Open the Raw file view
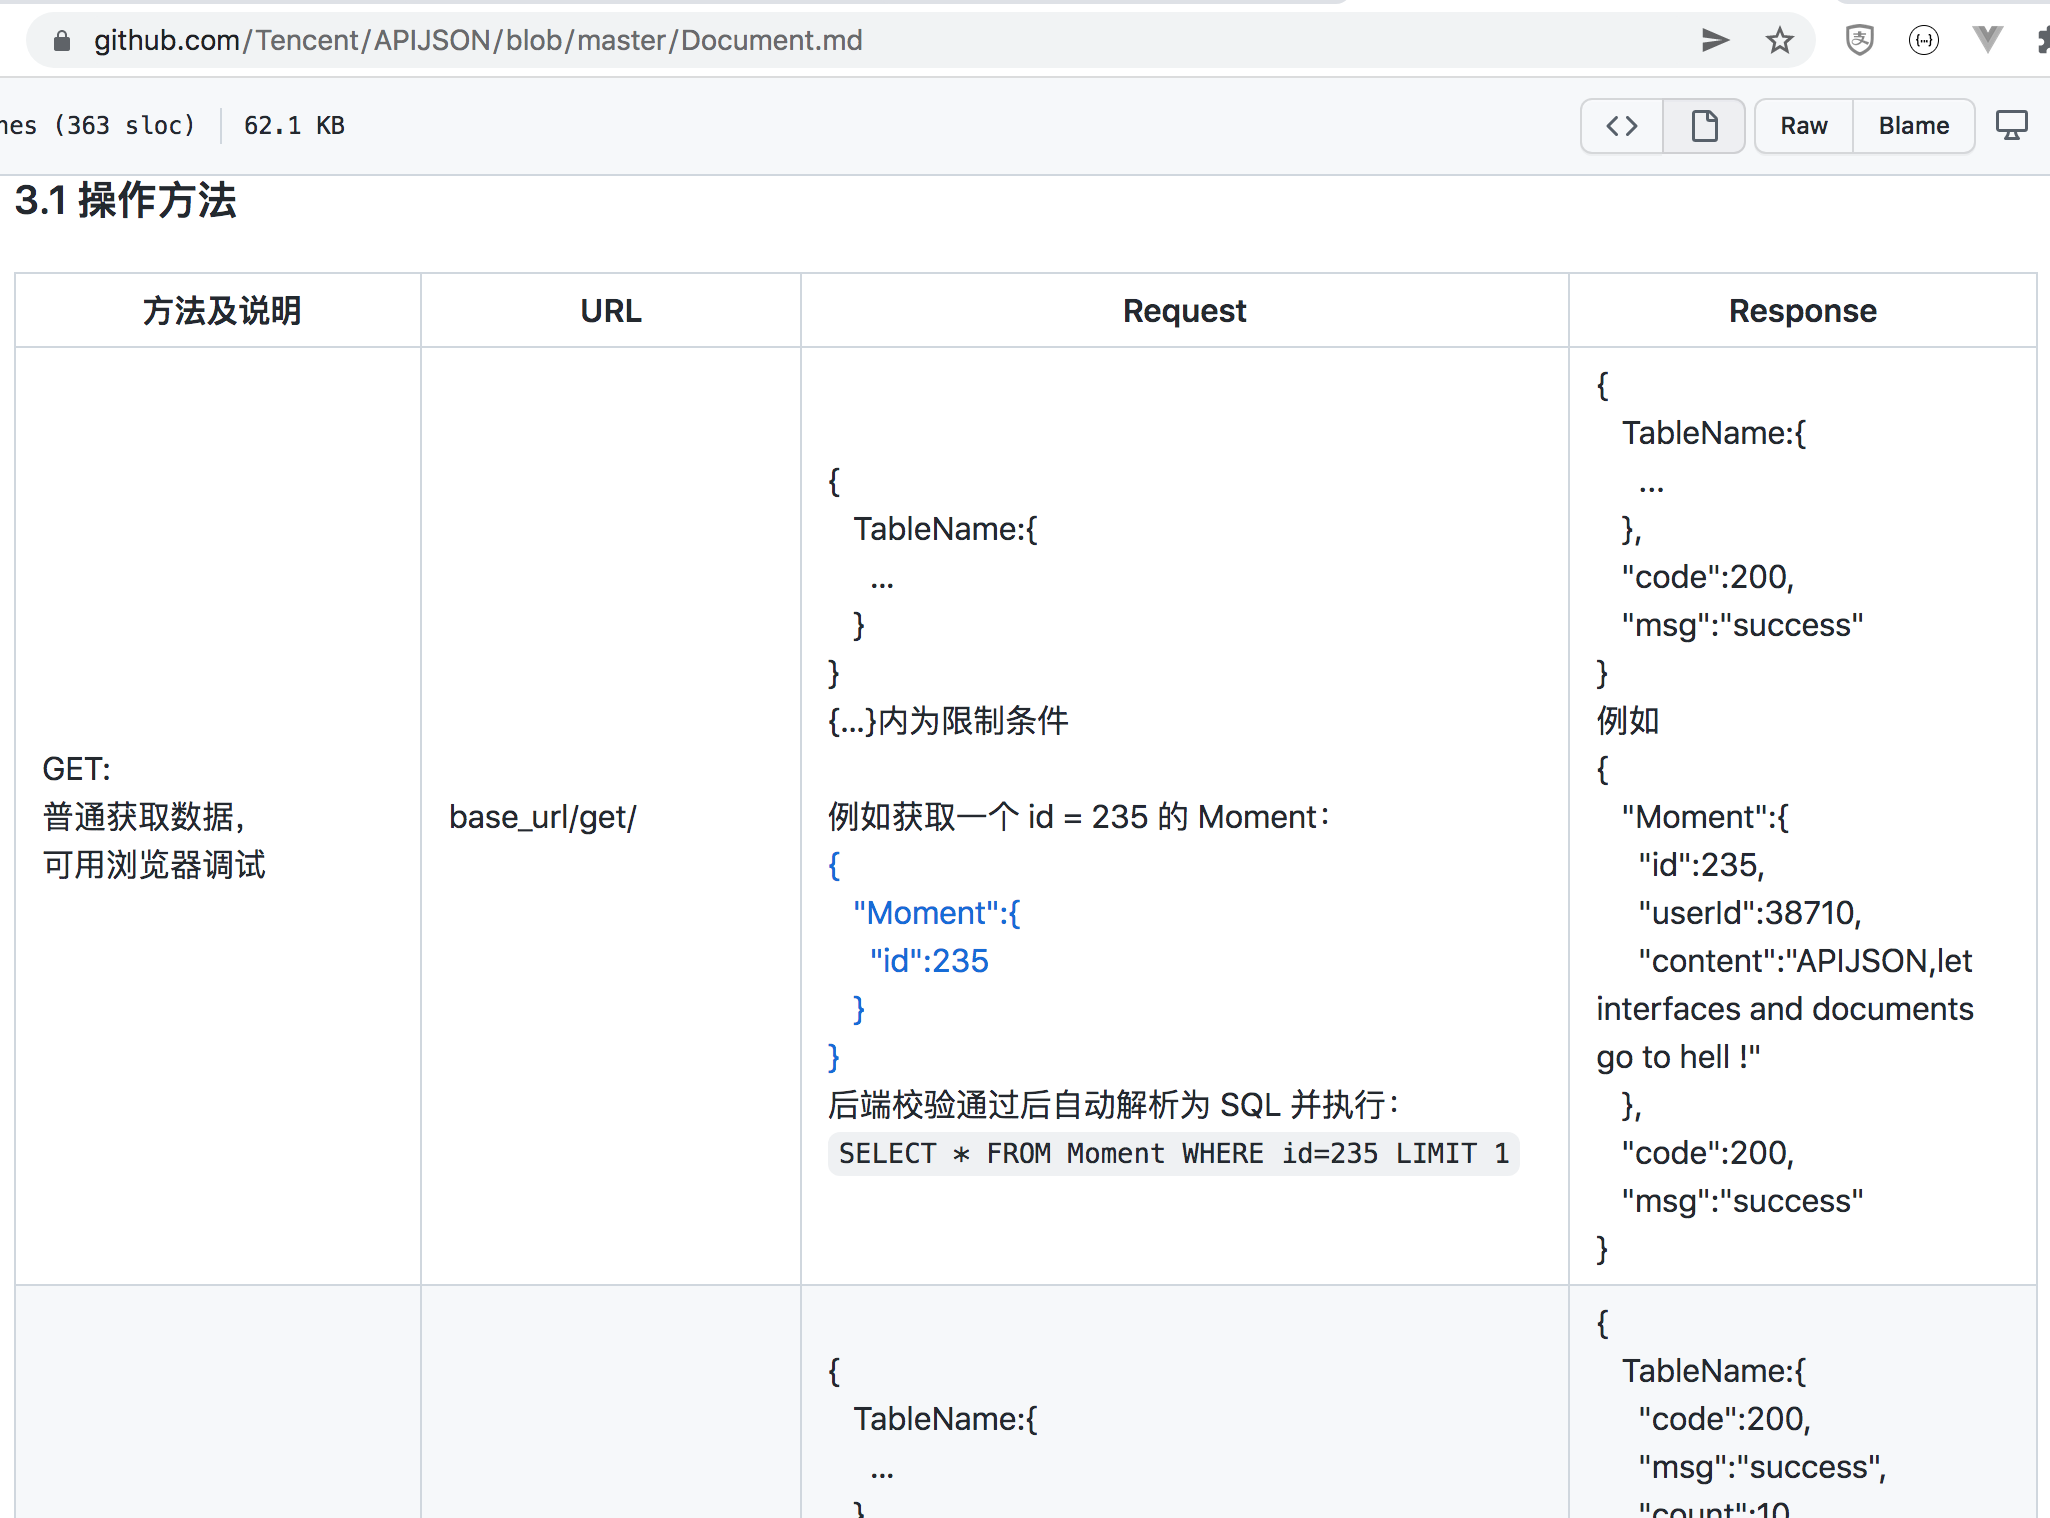 [1803, 126]
